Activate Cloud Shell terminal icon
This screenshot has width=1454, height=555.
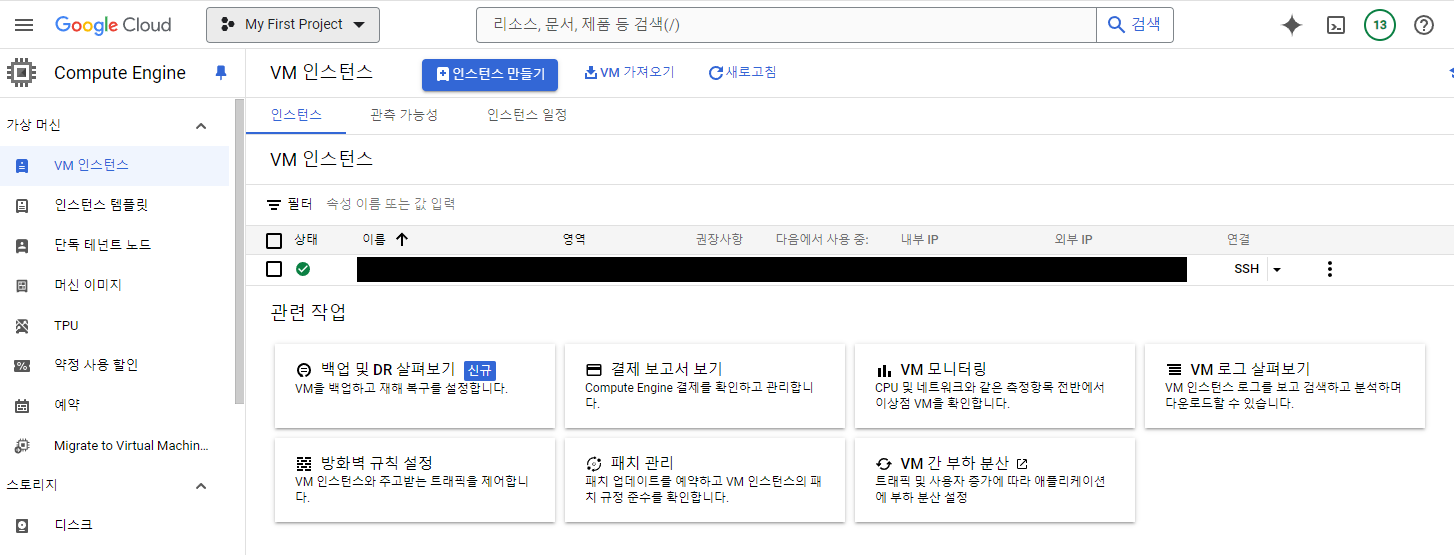pyautogui.click(x=1335, y=25)
